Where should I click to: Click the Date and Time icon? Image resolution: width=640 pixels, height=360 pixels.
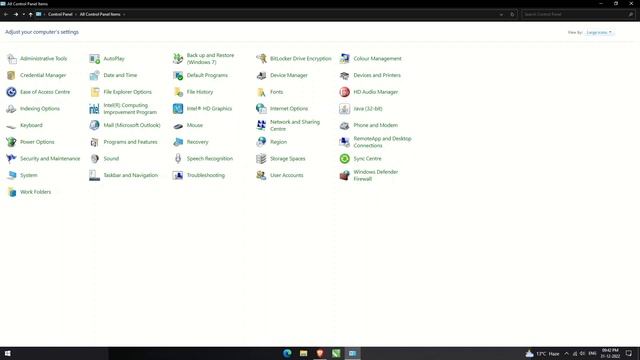(x=95, y=76)
